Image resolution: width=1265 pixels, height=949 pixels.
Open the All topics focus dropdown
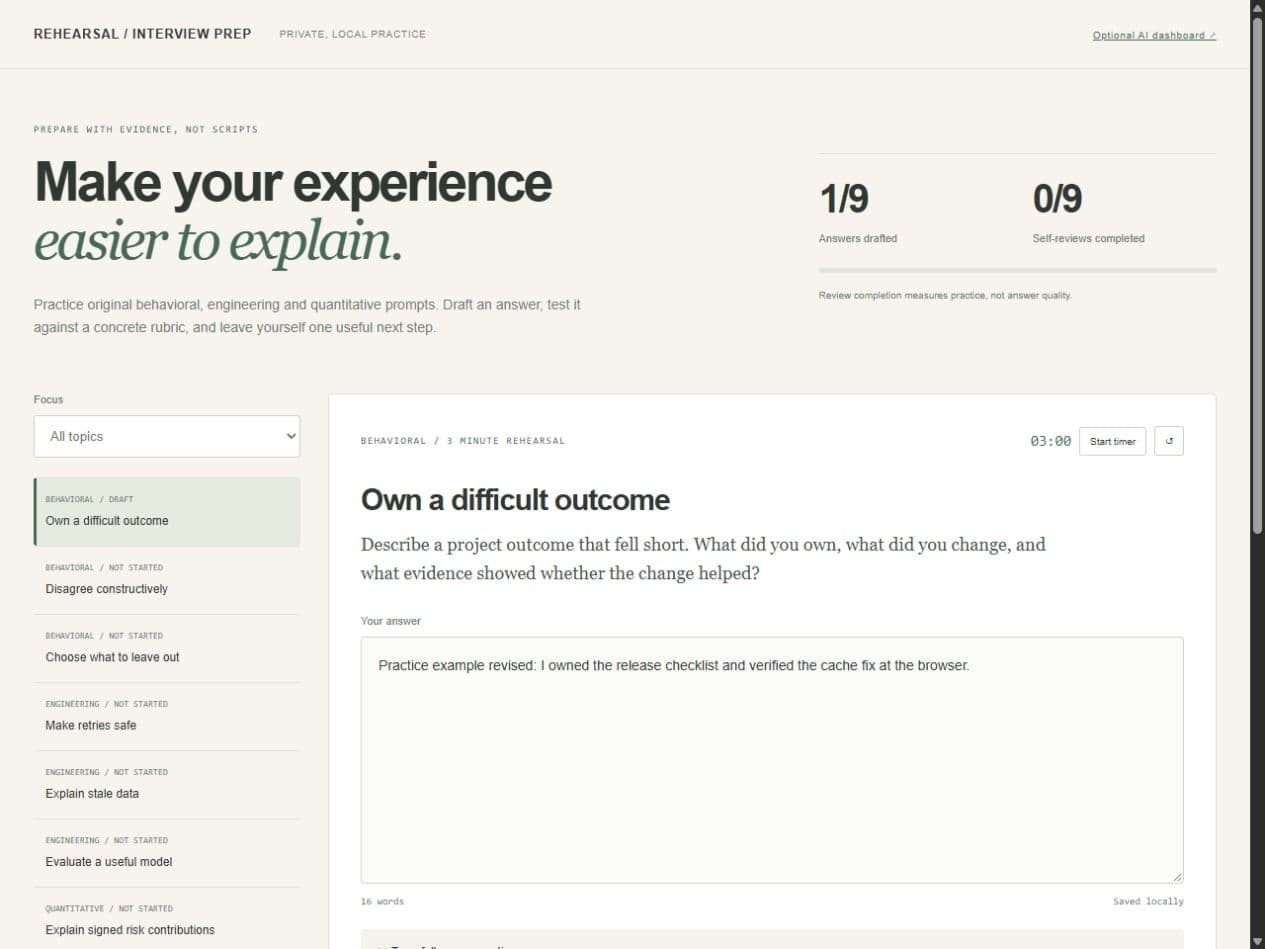pos(167,436)
